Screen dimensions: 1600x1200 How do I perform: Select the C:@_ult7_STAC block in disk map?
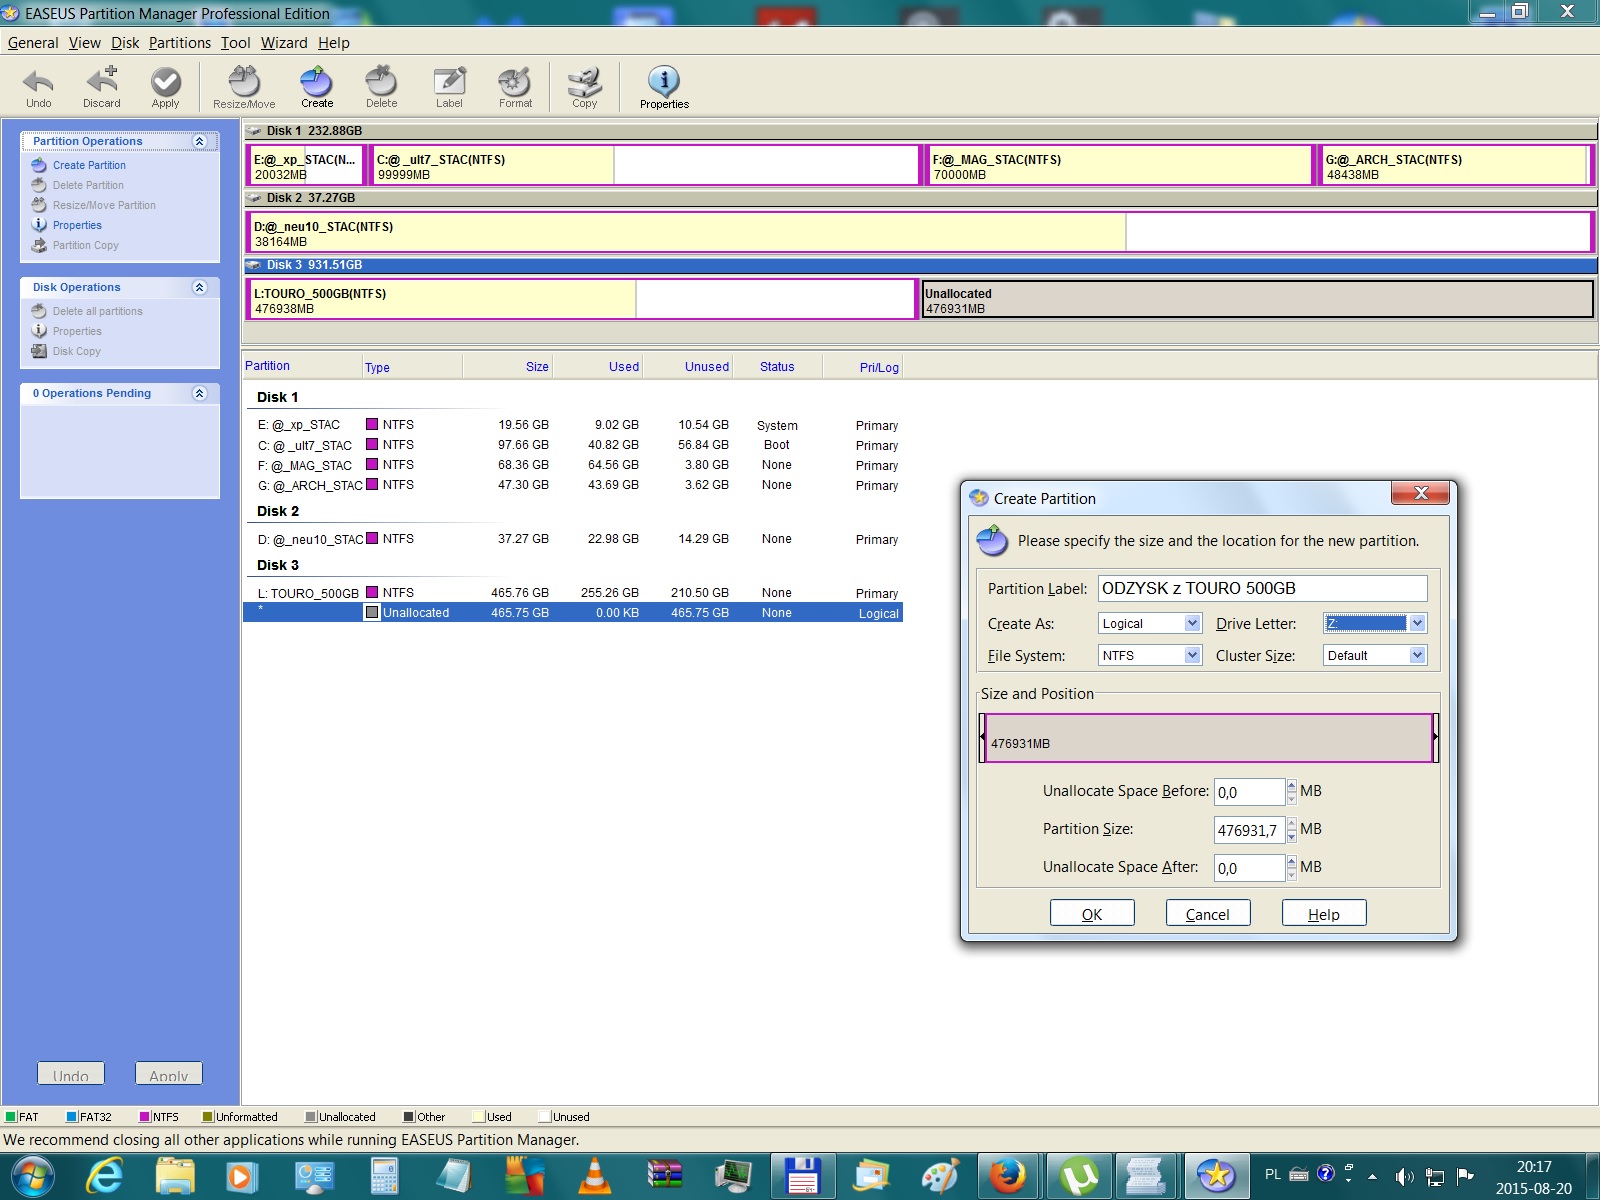click(x=644, y=165)
